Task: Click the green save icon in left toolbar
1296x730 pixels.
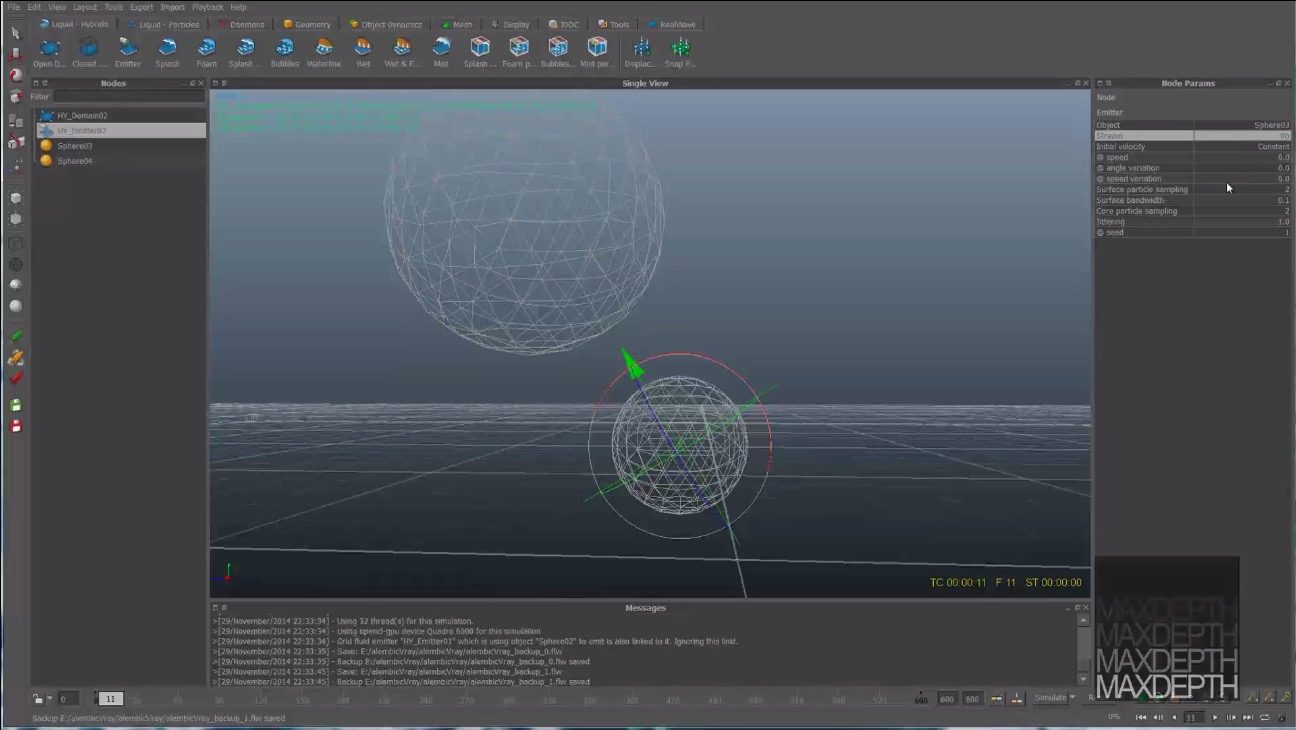Action: 15,405
